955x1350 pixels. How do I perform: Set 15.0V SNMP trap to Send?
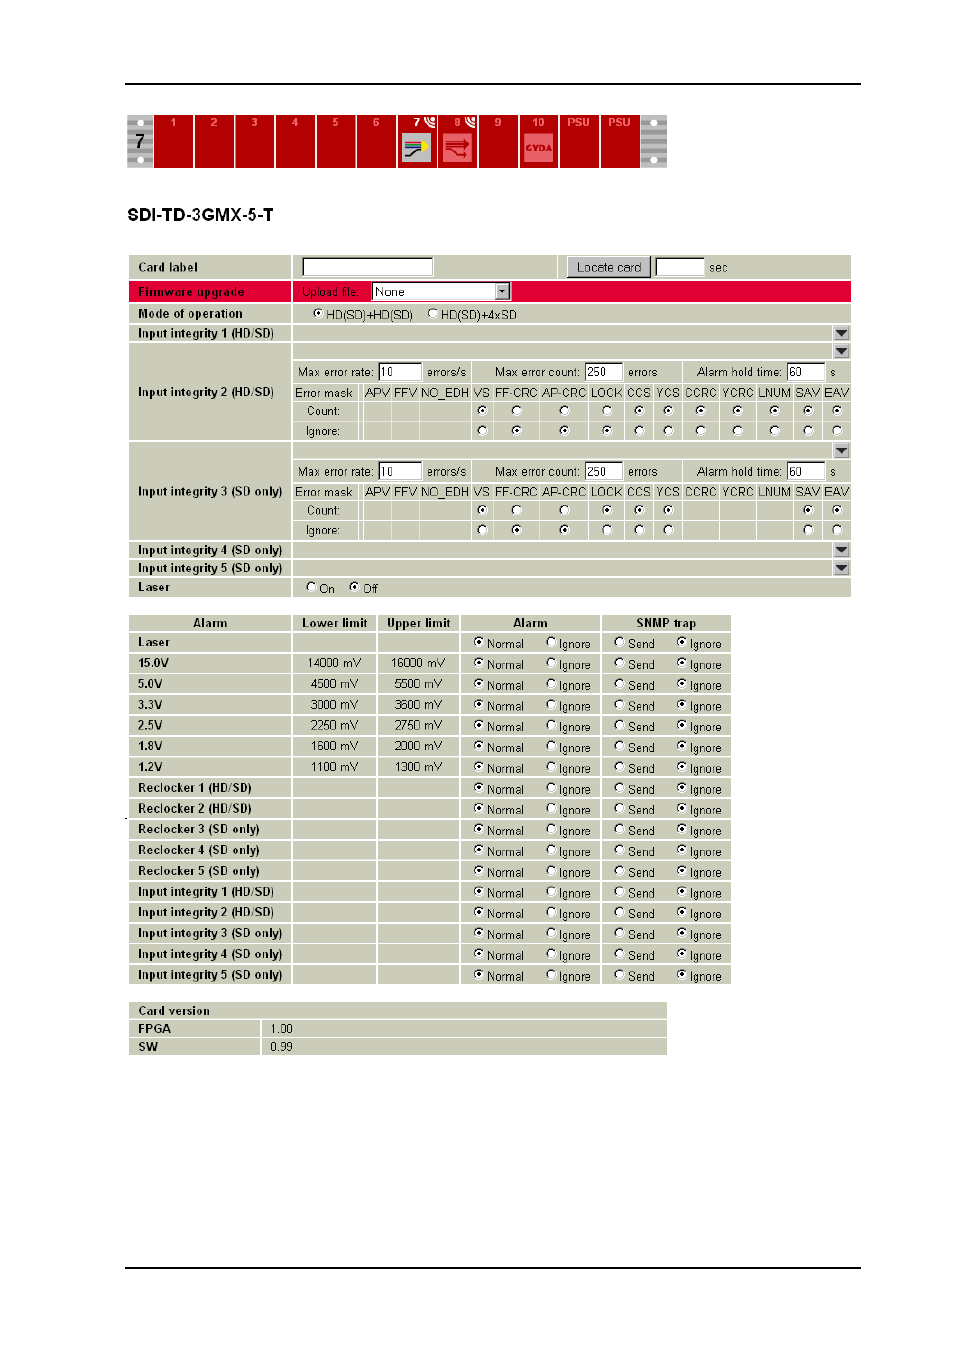pos(620,663)
